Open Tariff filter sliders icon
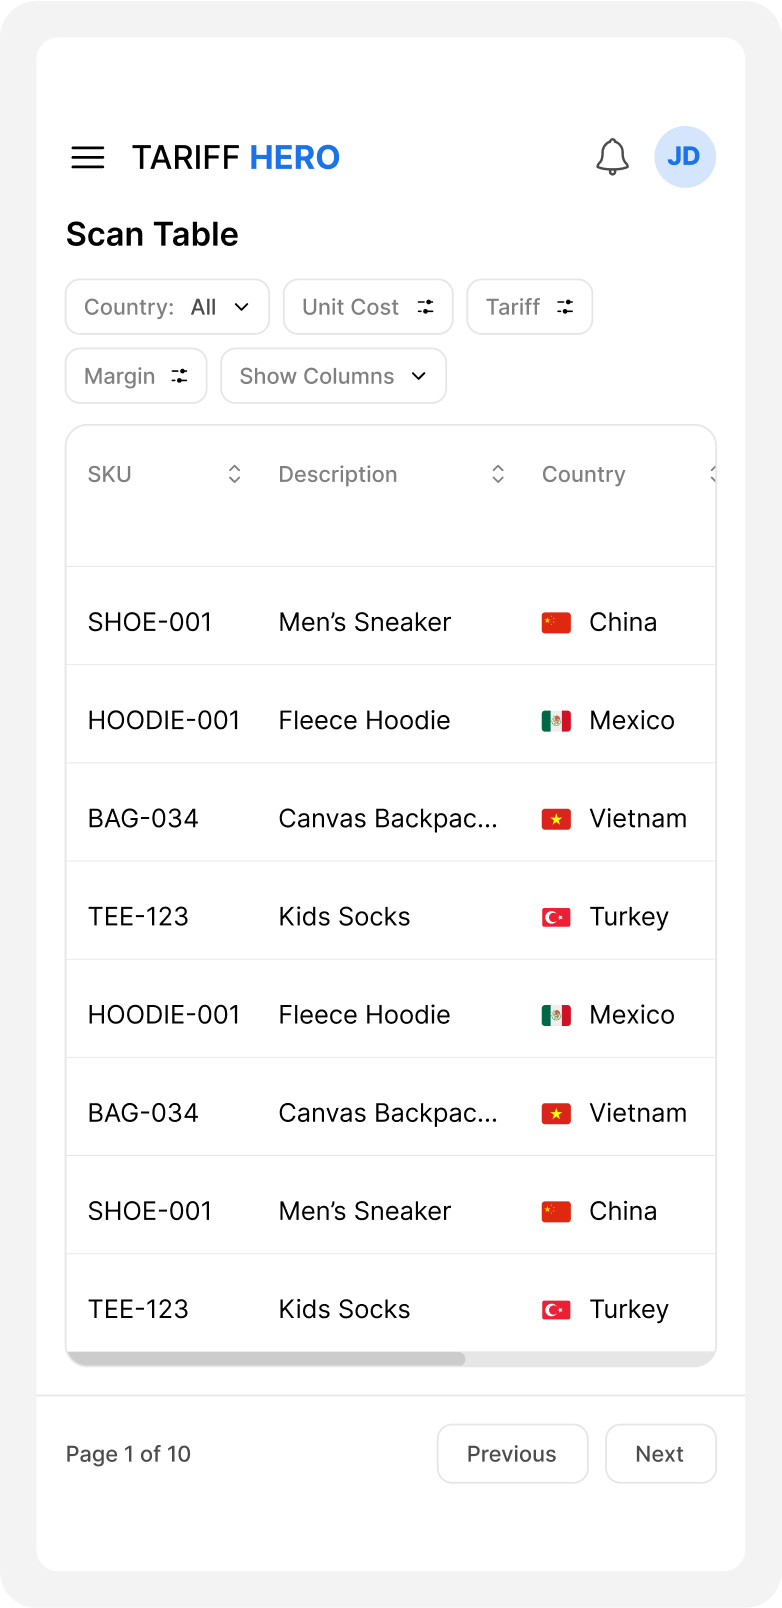Image resolution: width=782 pixels, height=1608 pixels. point(565,307)
